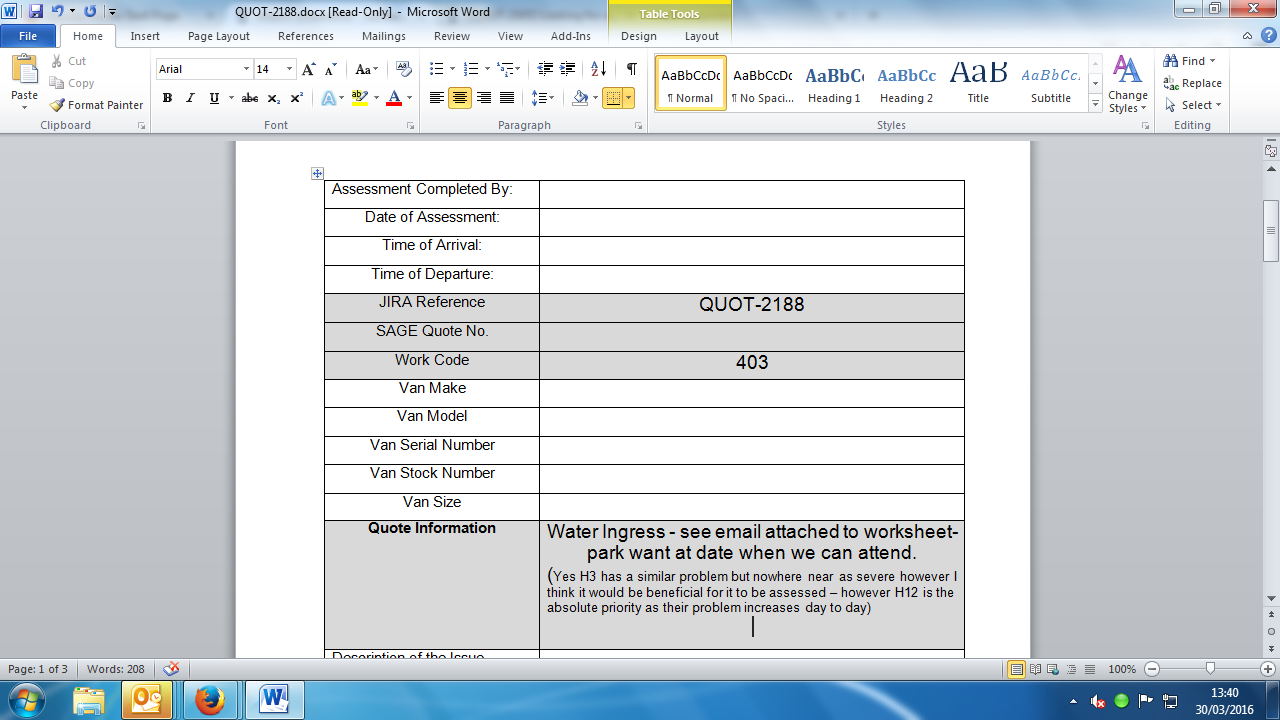Open the line spacing options

coord(542,98)
